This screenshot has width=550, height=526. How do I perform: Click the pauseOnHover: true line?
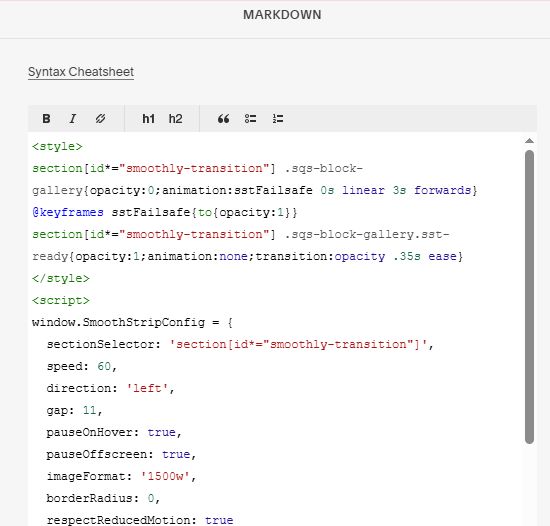coord(114,432)
